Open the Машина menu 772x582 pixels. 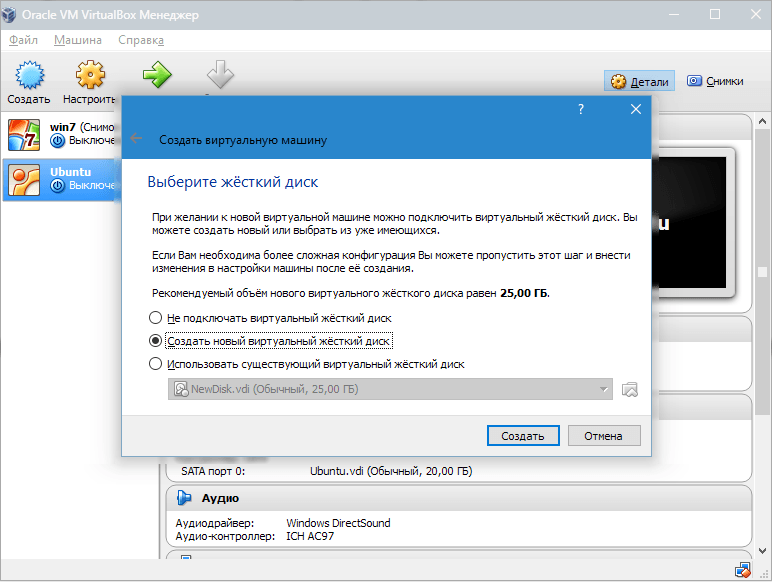point(78,40)
